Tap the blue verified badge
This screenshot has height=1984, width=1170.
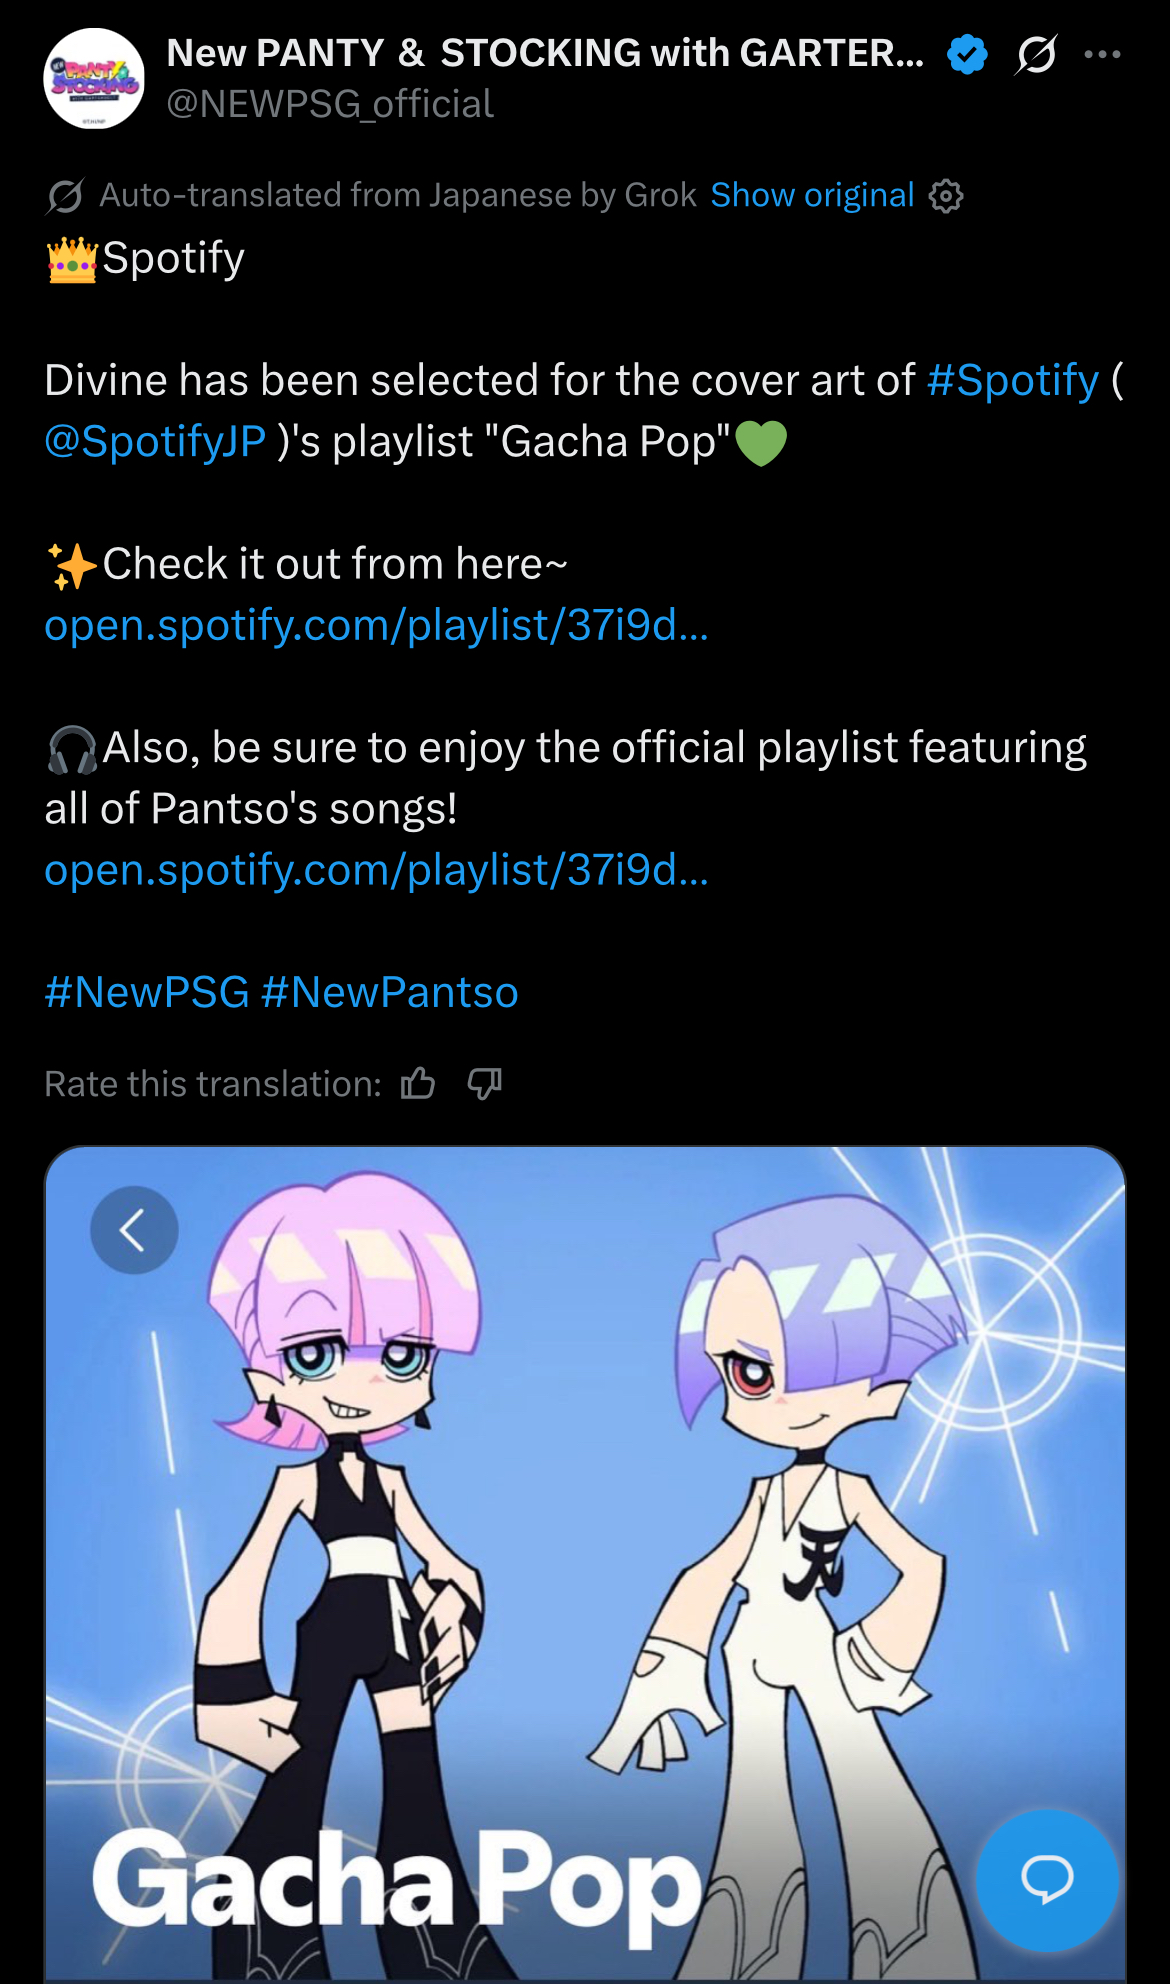coord(967,54)
